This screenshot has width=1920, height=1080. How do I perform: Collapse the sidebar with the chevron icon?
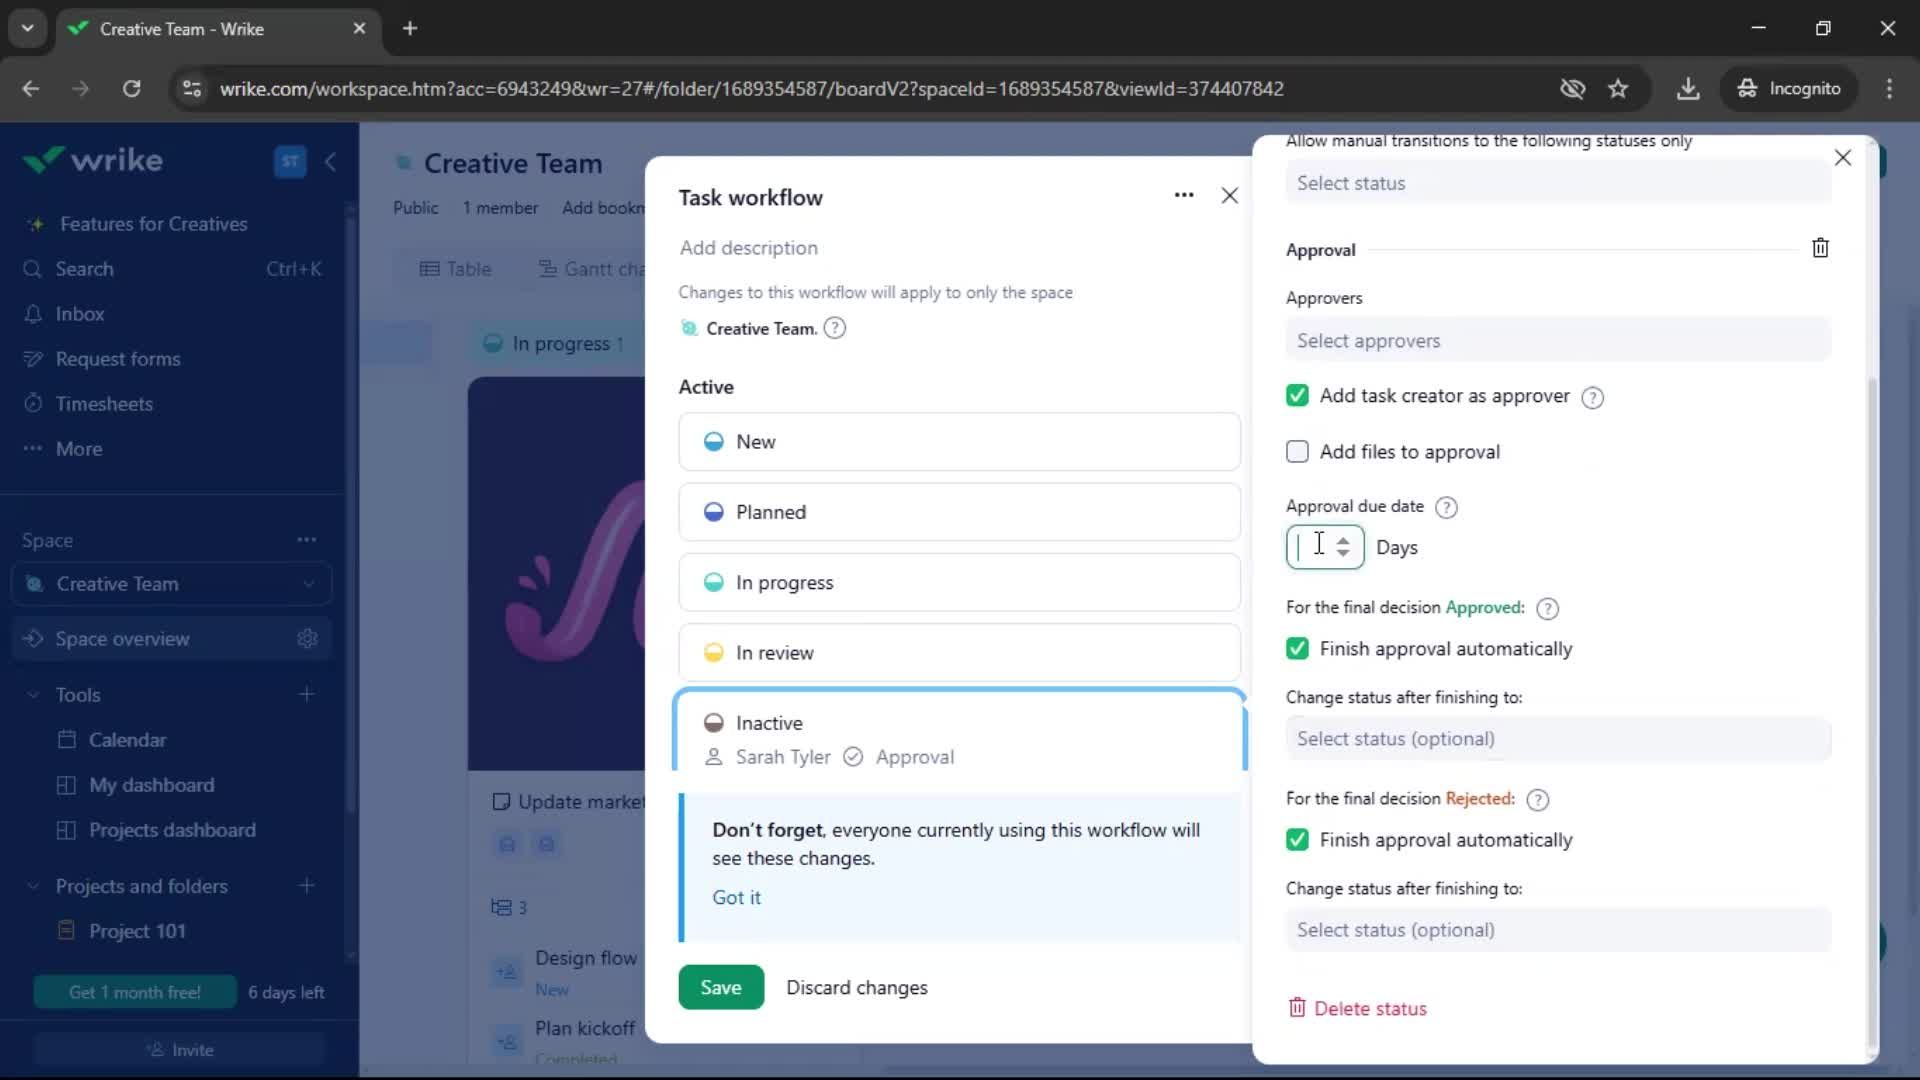click(x=330, y=161)
